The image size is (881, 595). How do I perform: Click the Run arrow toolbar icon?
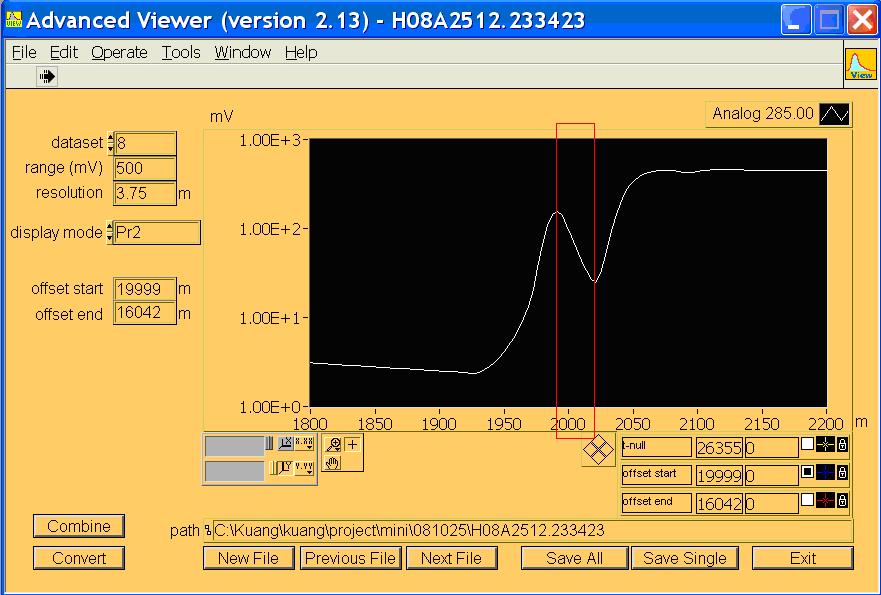point(47,76)
